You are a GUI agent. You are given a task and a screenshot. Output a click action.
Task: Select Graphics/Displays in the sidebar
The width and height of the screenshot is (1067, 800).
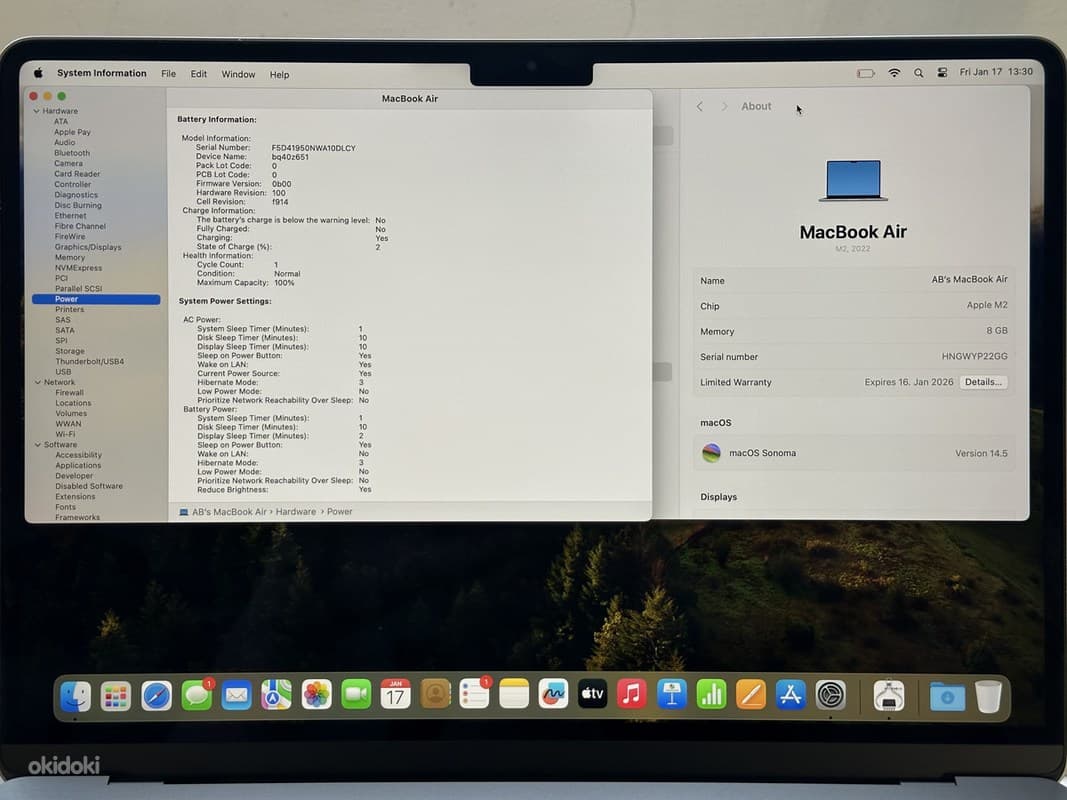coord(88,247)
